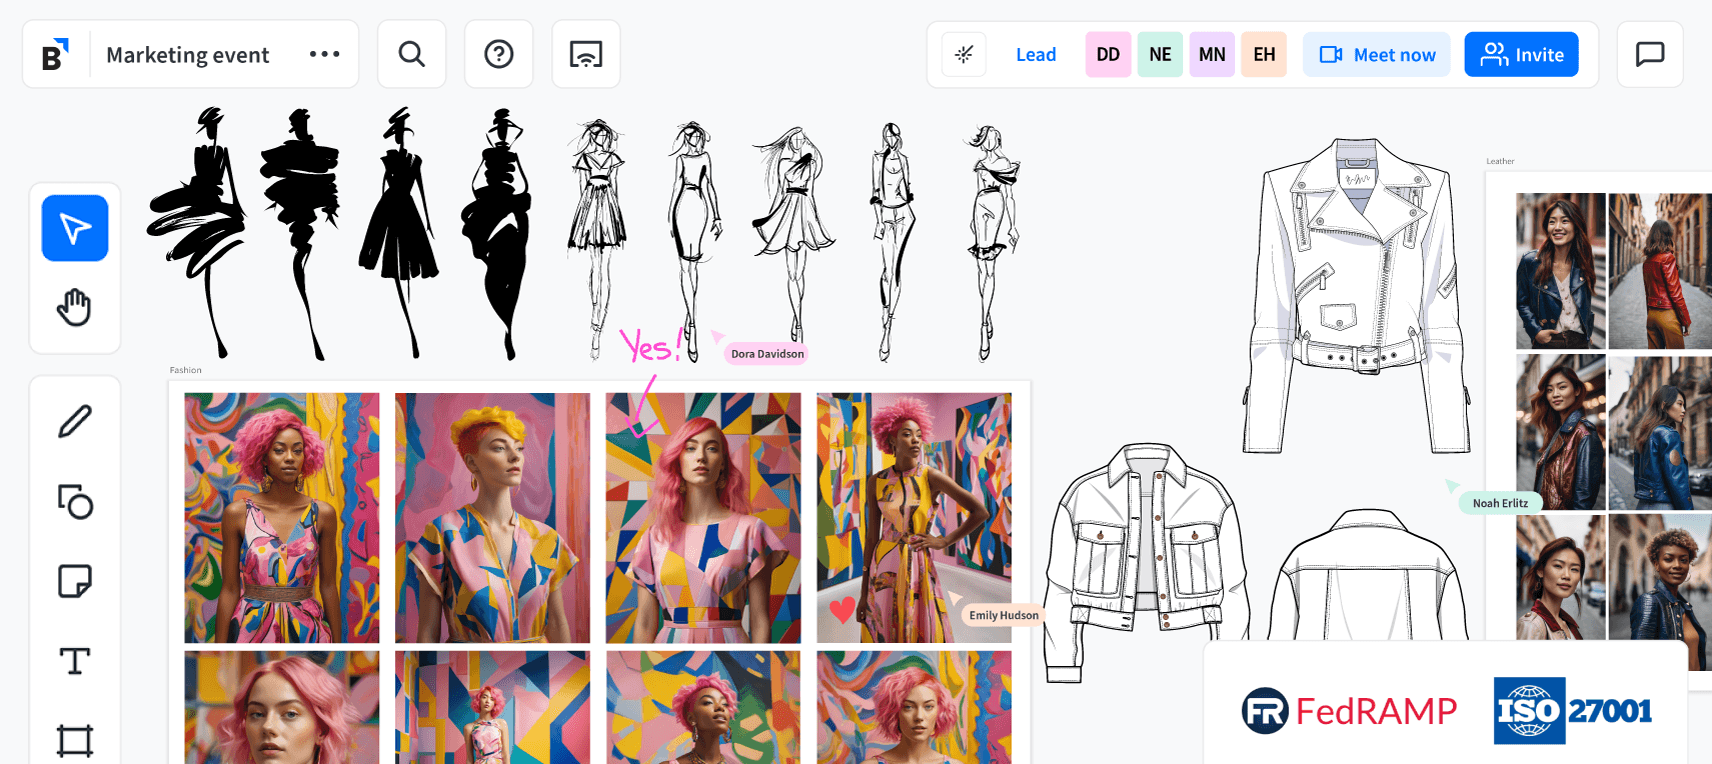
Task: Open the three-dot more options menu
Action: tap(324, 54)
